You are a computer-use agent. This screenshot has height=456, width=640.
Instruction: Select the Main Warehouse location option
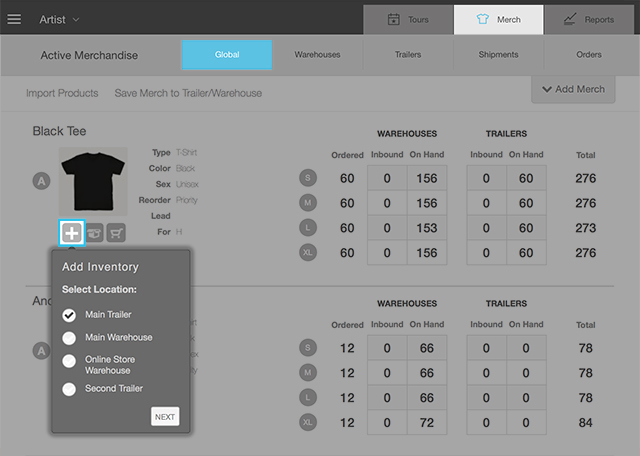(x=69, y=338)
